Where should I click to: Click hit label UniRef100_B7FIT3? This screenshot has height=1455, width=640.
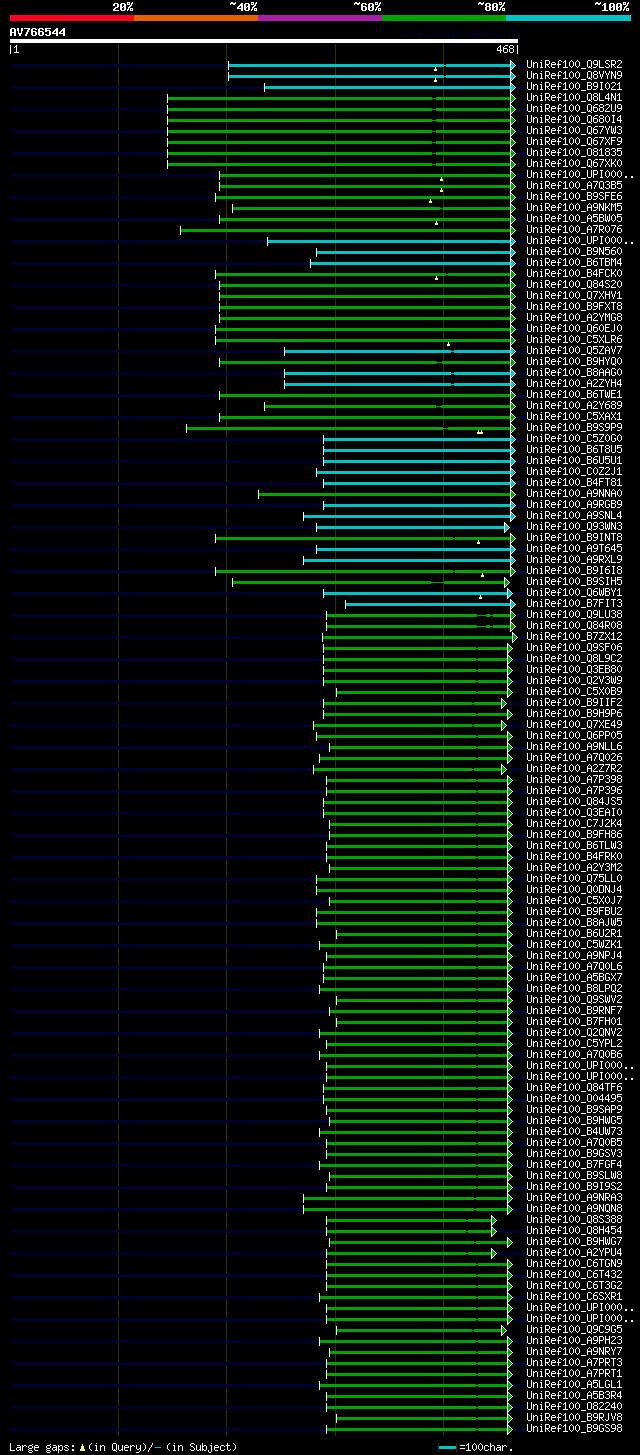[574, 603]
